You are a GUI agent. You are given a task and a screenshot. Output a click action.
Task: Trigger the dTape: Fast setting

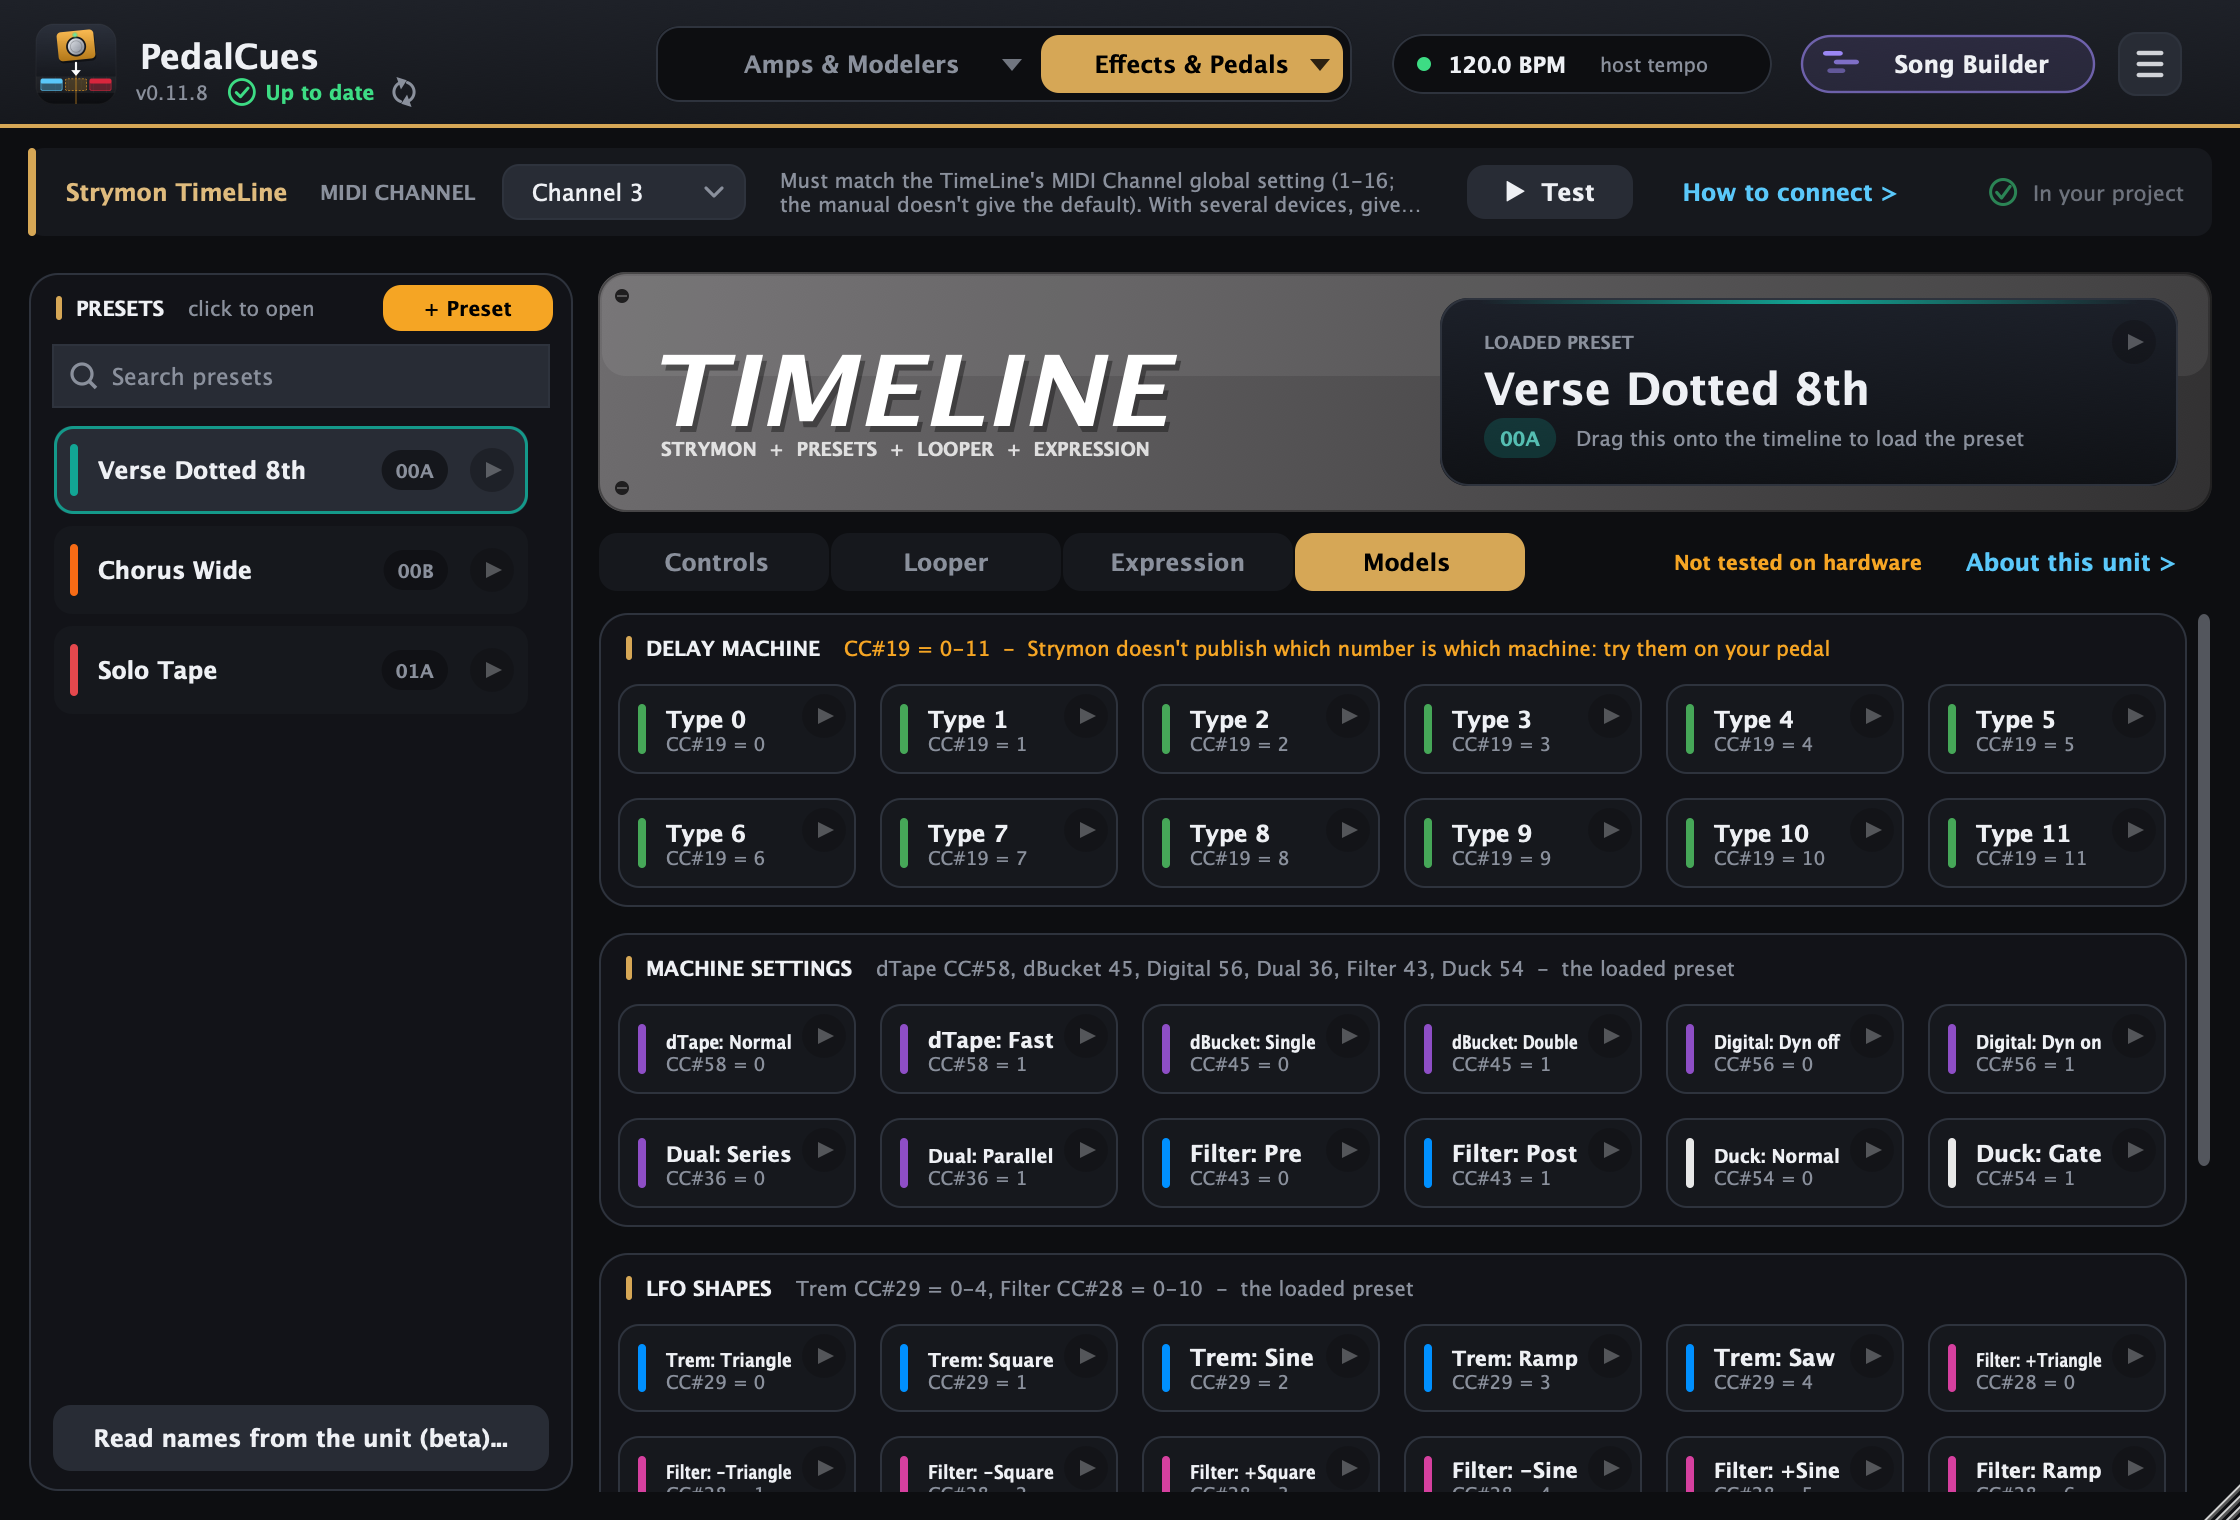[x=999, y=1049]
